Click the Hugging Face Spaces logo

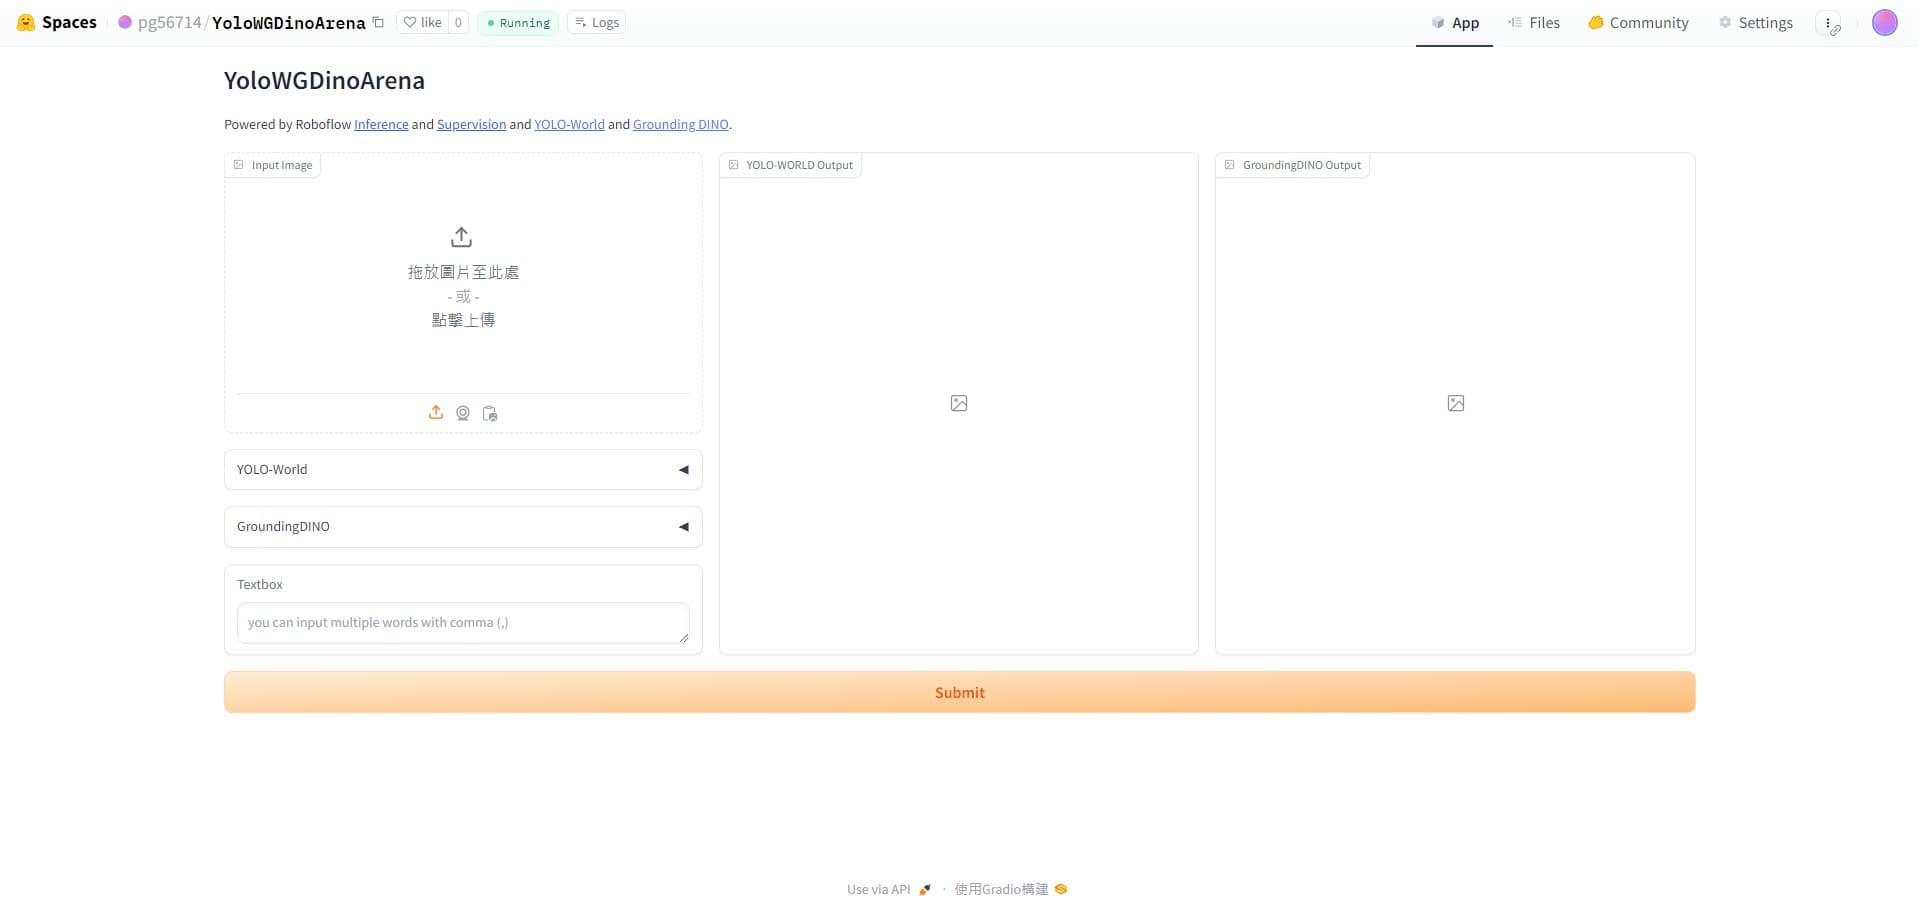[57, 22]
